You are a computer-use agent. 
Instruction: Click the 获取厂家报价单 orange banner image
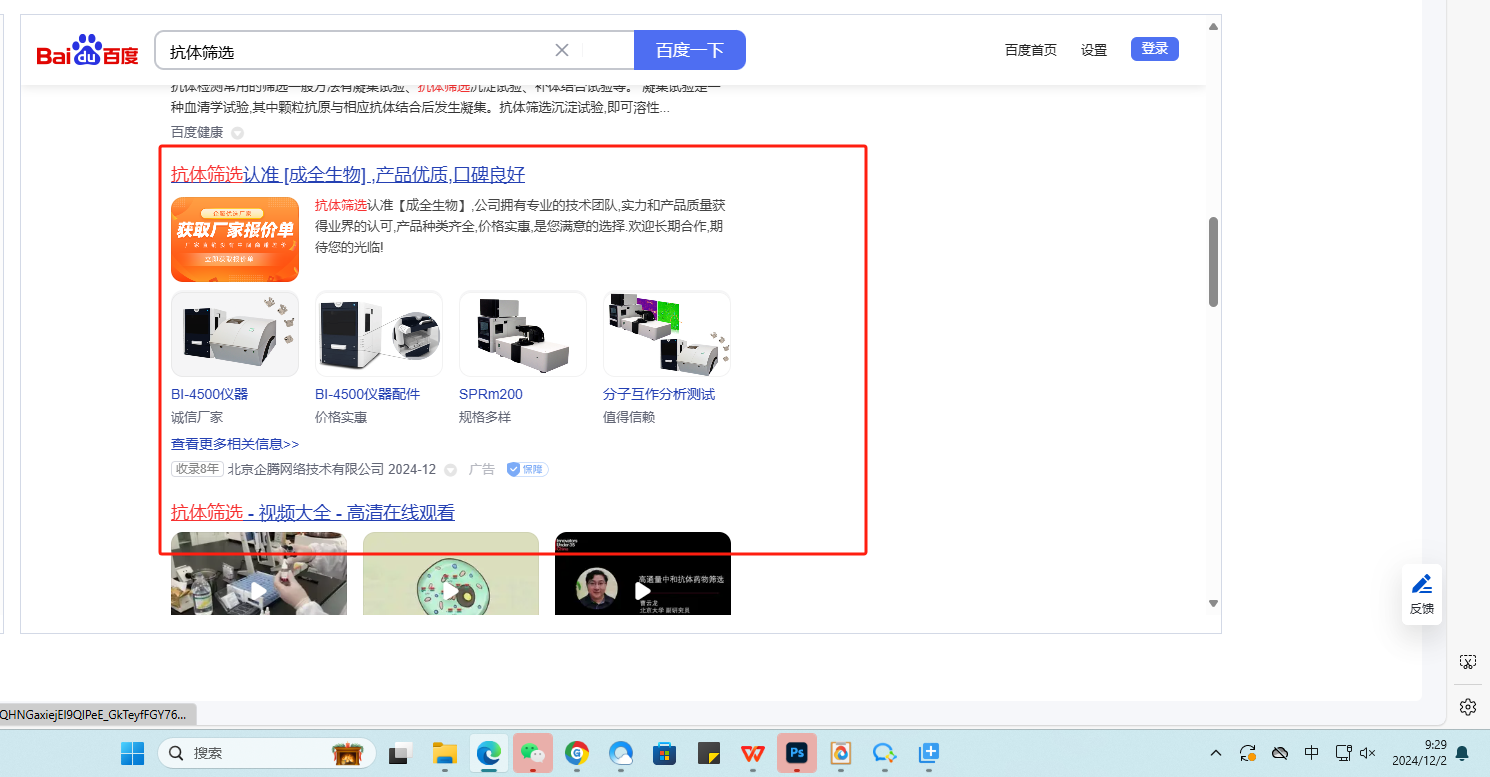pos(235,239)
